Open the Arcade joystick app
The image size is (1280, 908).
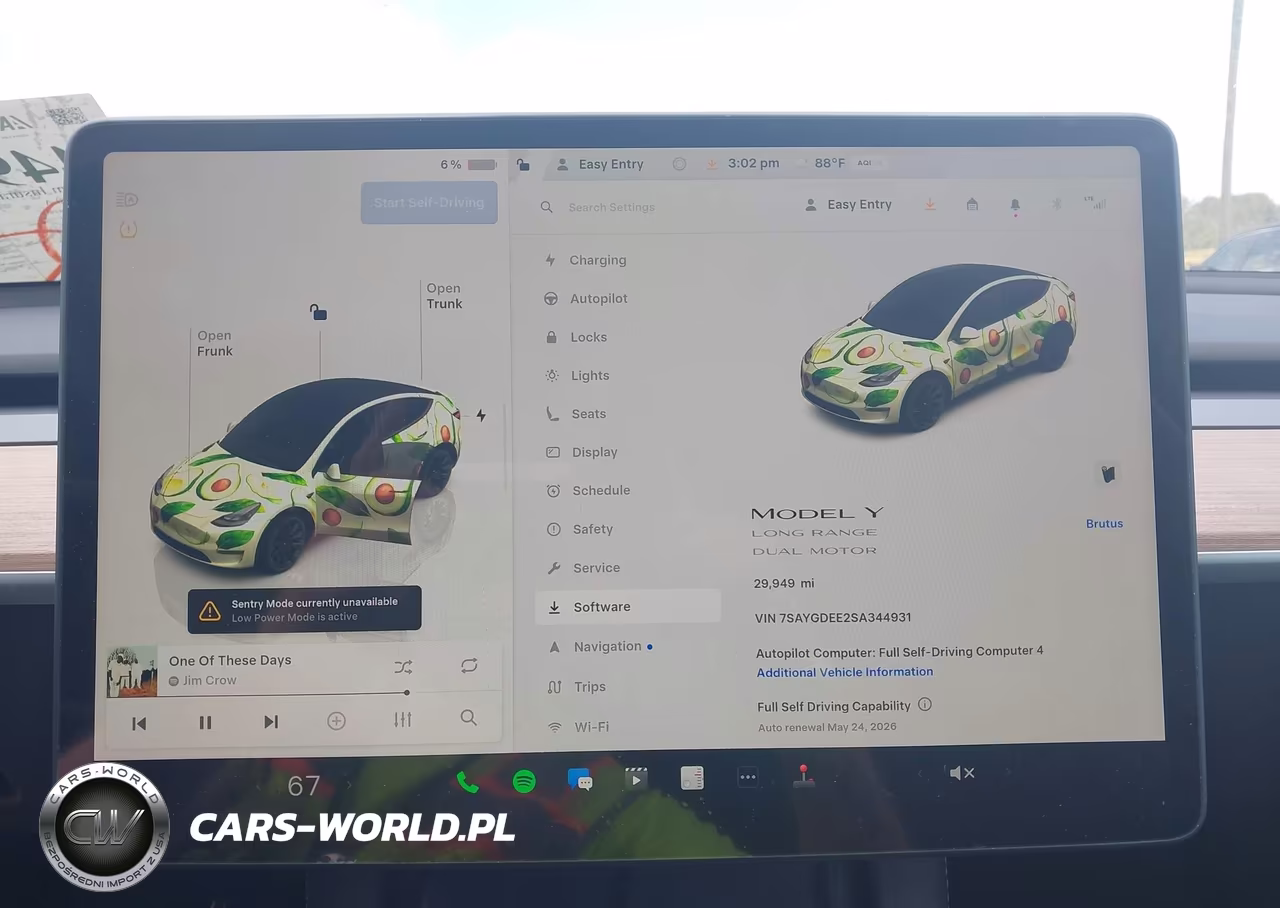coord(803,776)
